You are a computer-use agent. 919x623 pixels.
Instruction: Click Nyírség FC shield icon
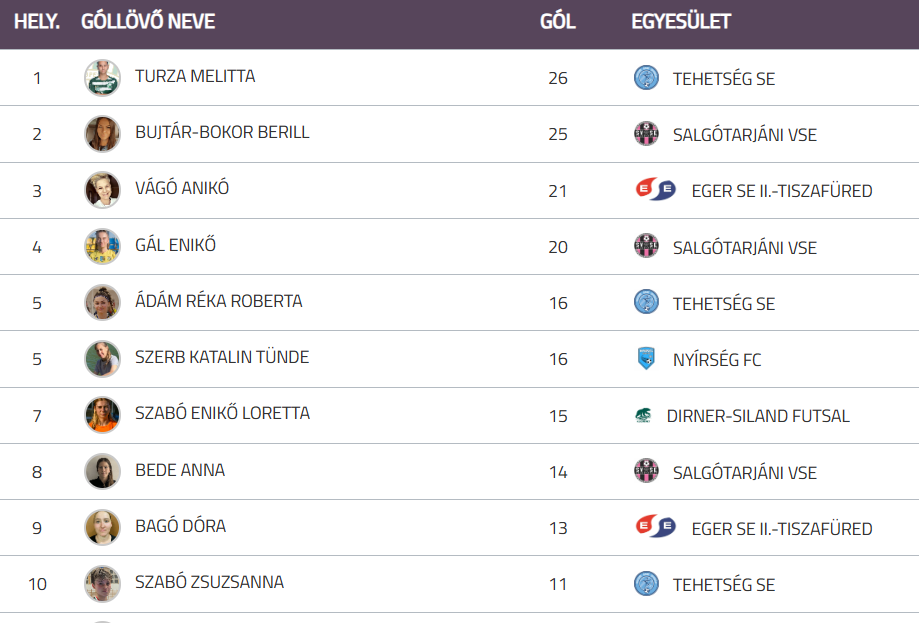[x=646, y=359]
